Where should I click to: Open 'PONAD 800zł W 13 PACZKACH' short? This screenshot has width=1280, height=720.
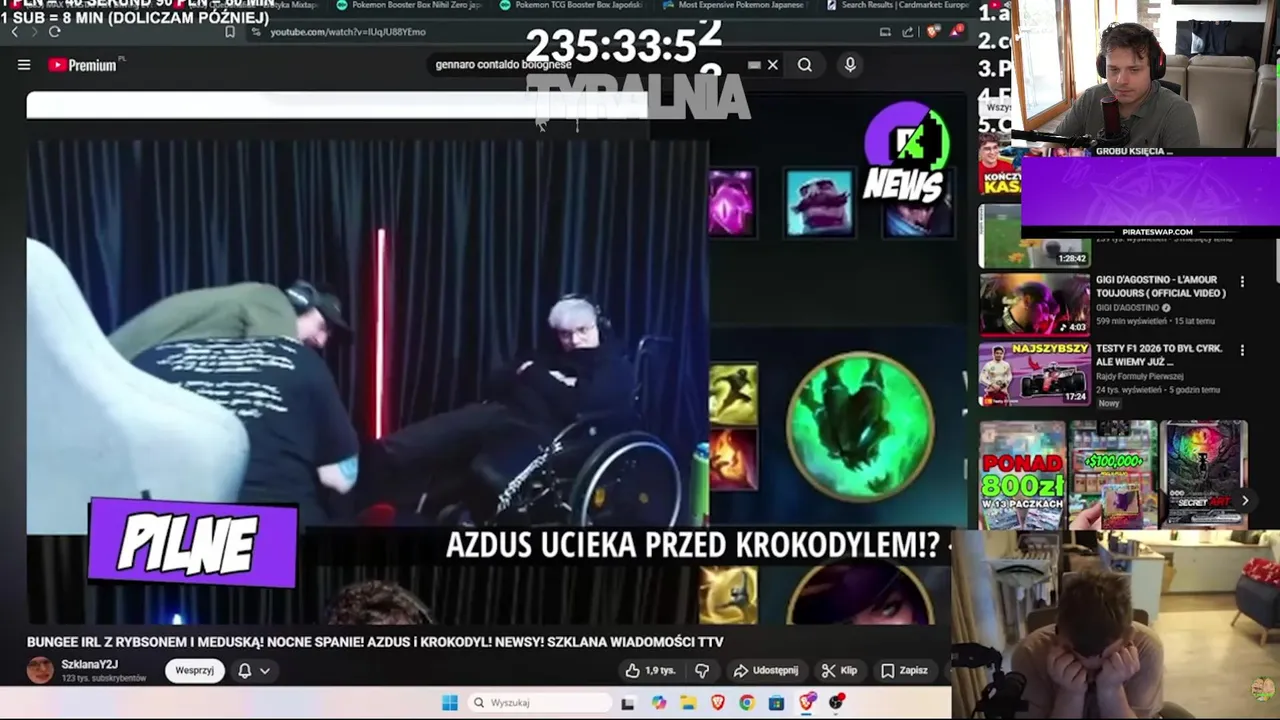point(1022,475)
